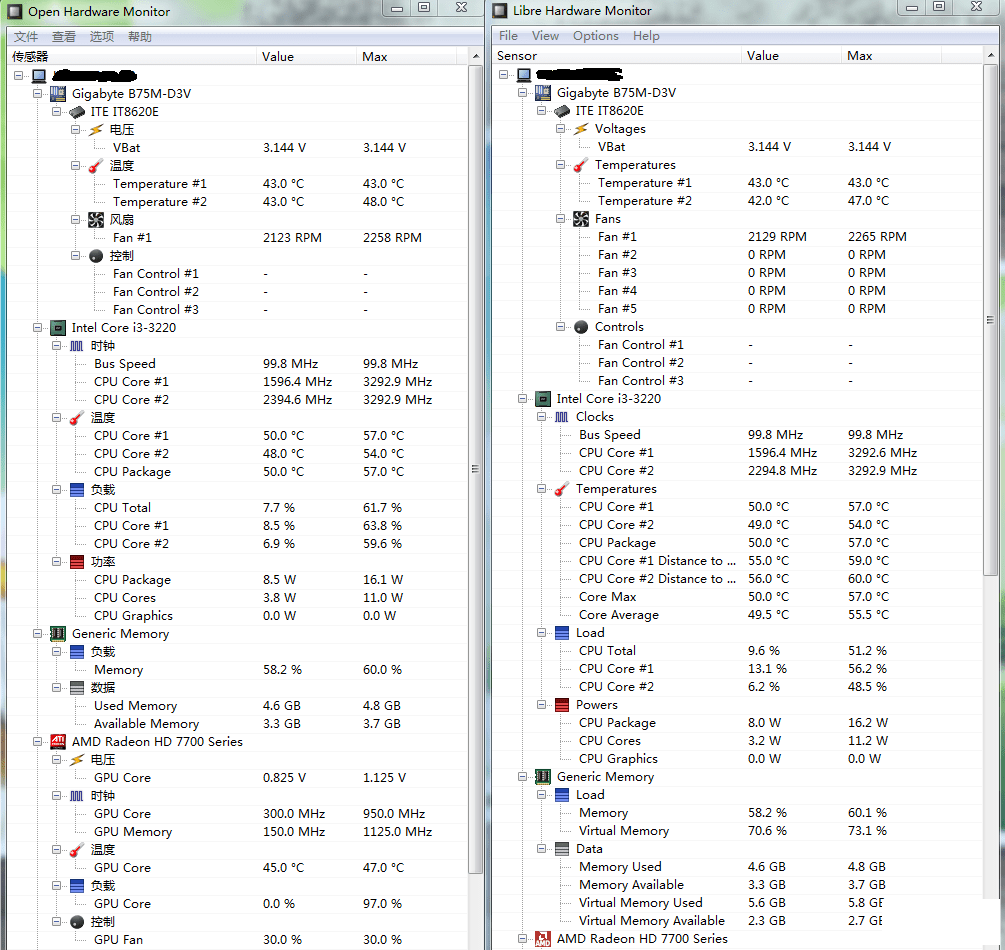Click the red power icon beside 功率 in Open Hardware Monitor
Viewport: 1005px width, 950px height.
coord(76,562)
